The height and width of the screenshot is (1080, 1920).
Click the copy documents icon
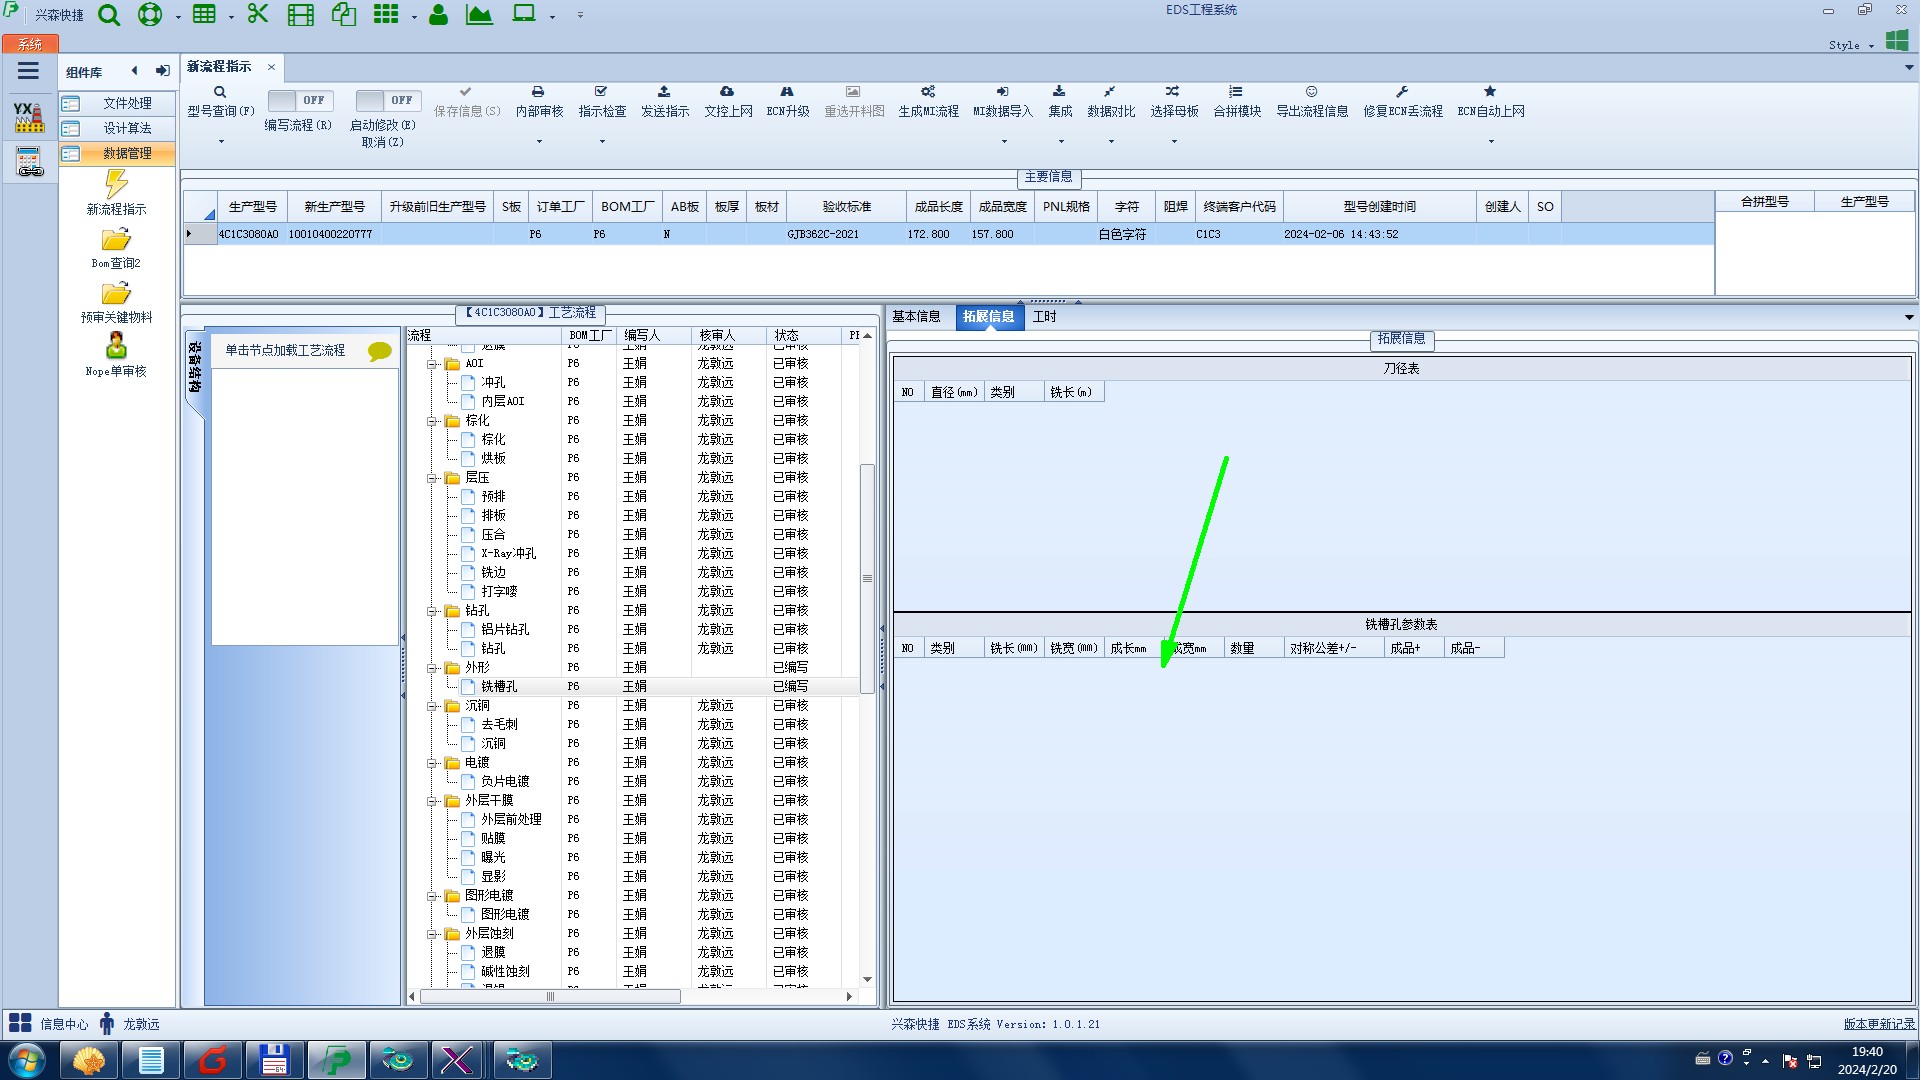(x=344, y=14)
